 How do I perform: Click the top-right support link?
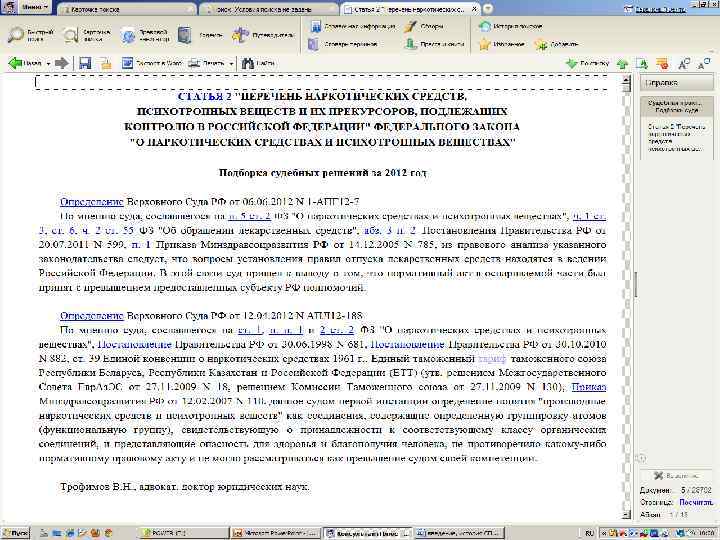pos(662,9)
